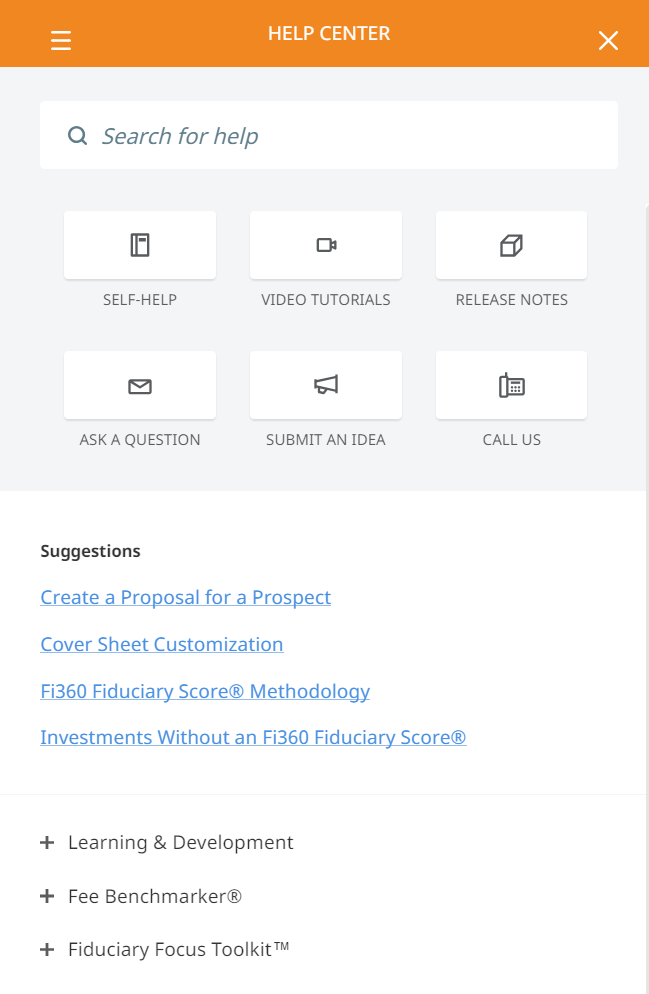649x994 pixels.
Task: Open the Video Tutorials camera icon
Action: click(326, 245)
